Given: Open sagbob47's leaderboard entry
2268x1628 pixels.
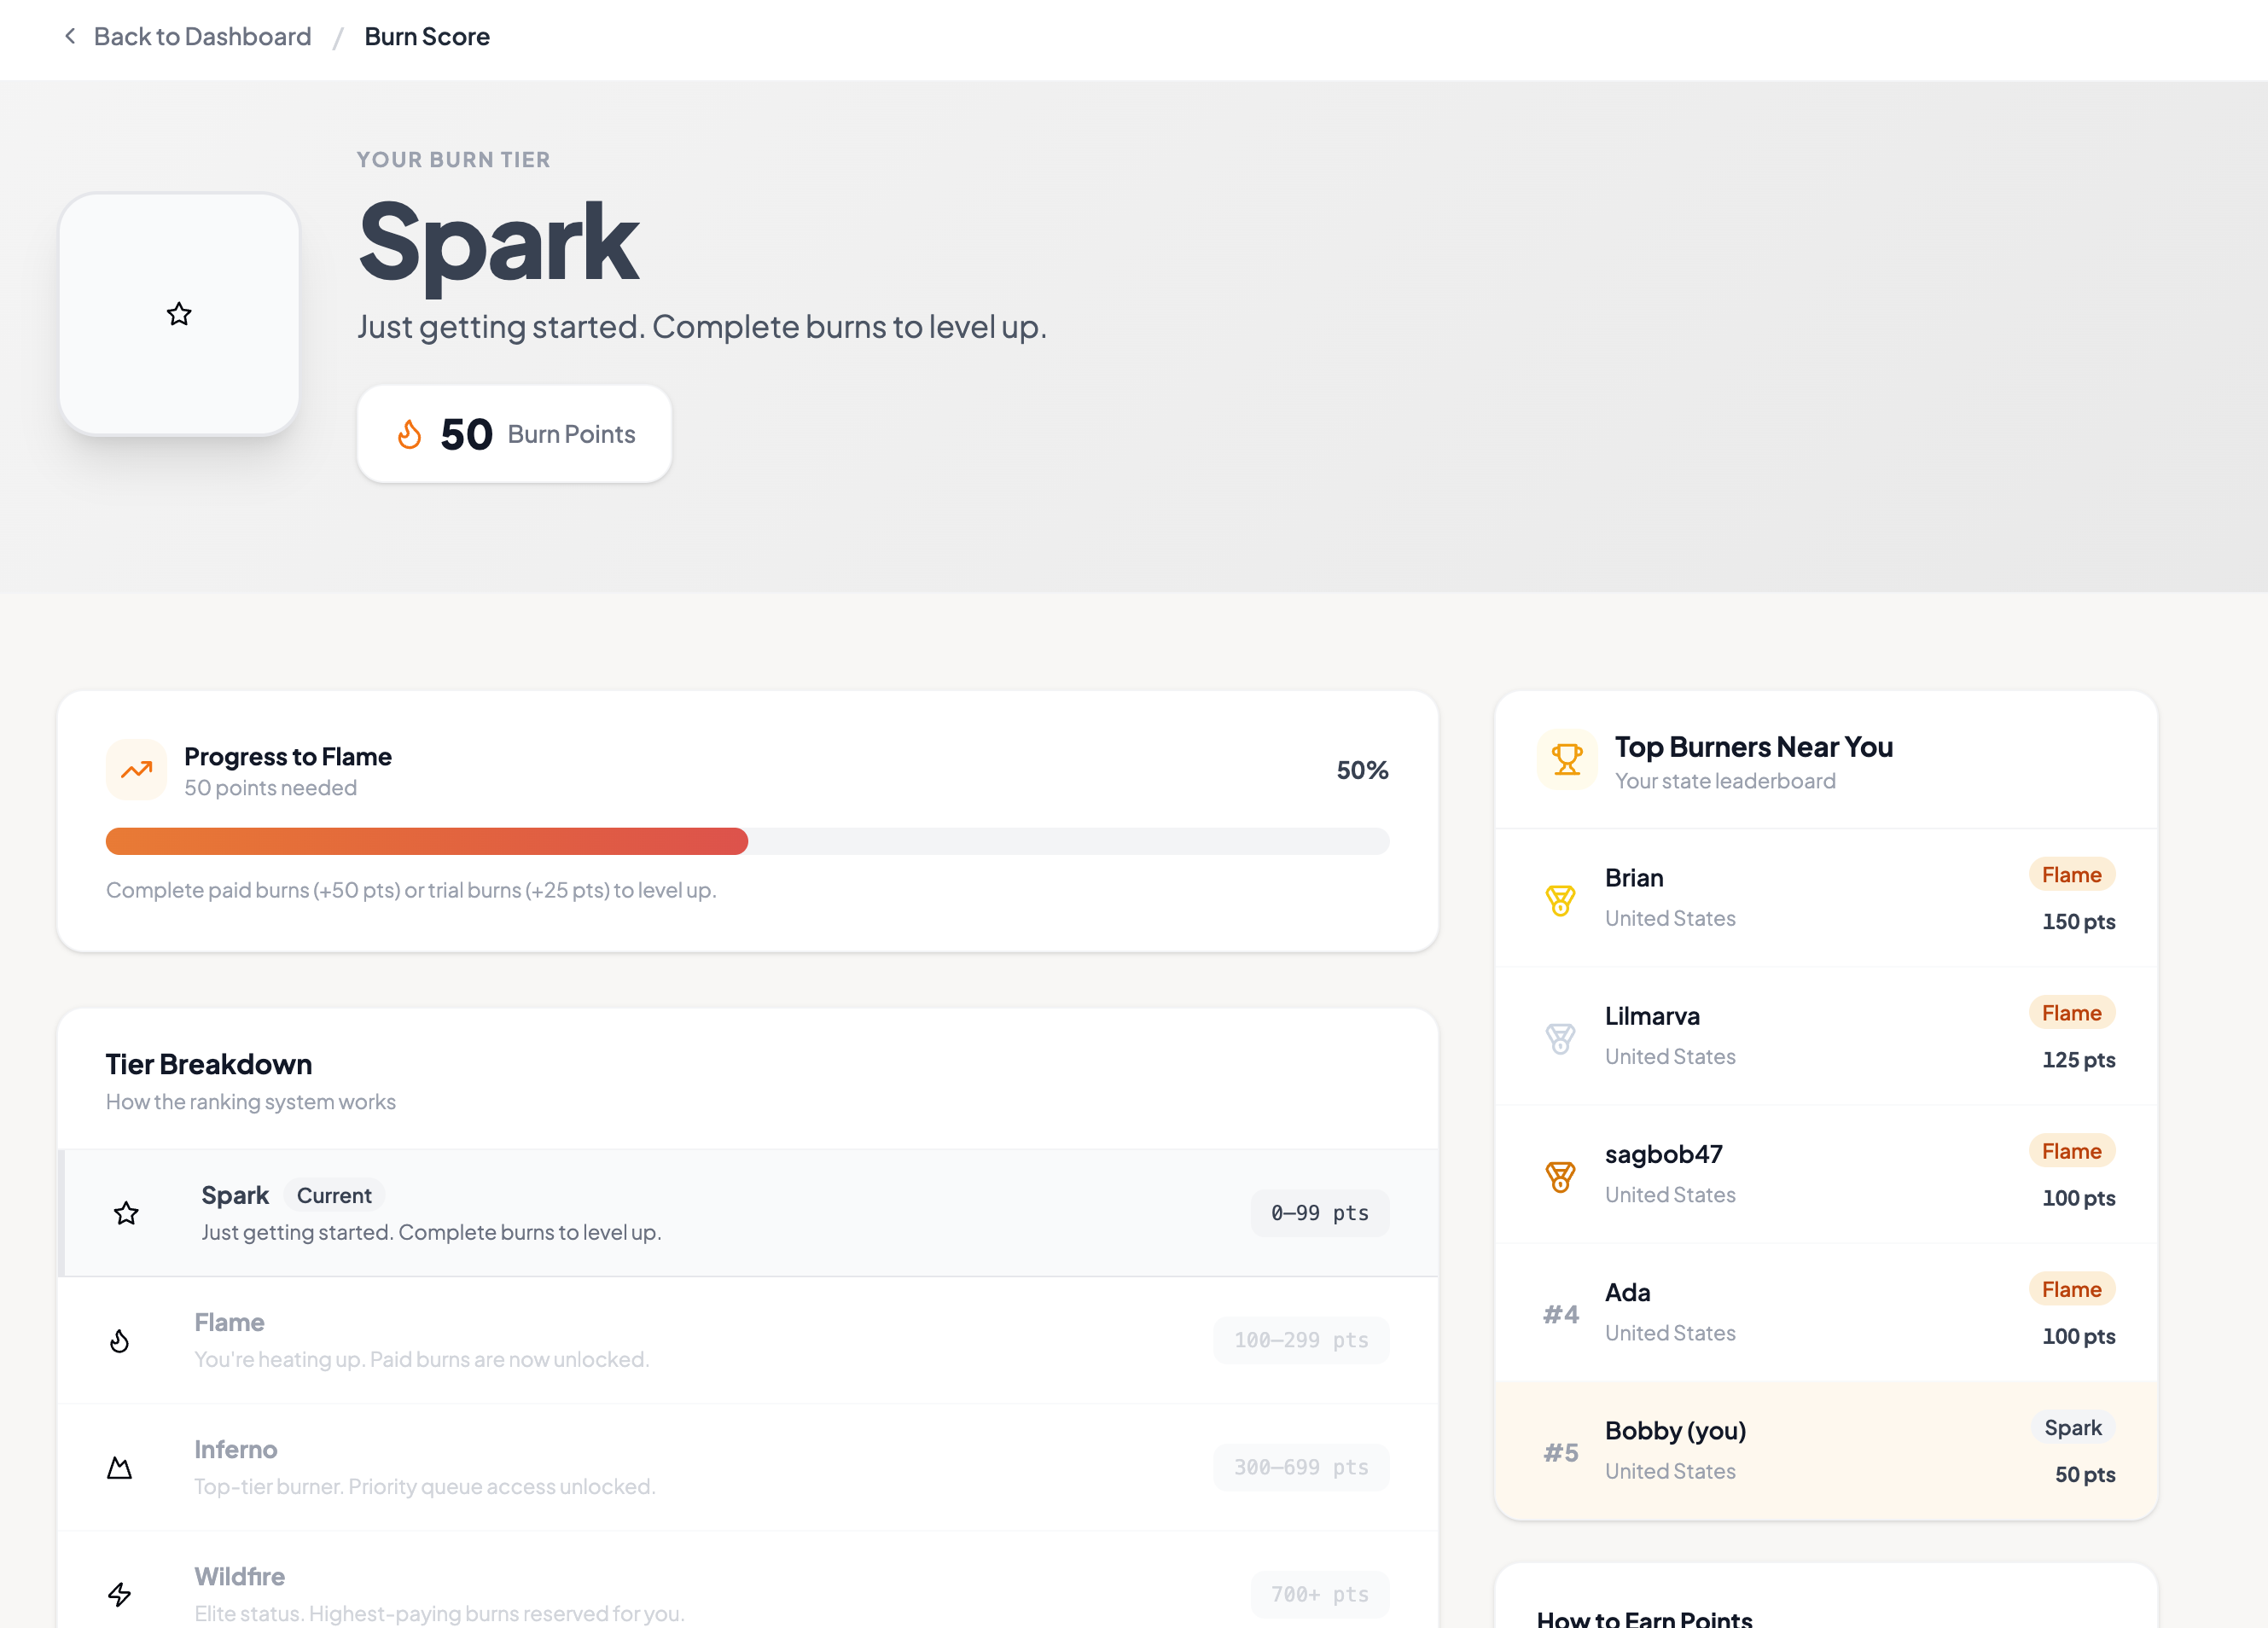Looking at the screenshot, I should point(1826,1174).
